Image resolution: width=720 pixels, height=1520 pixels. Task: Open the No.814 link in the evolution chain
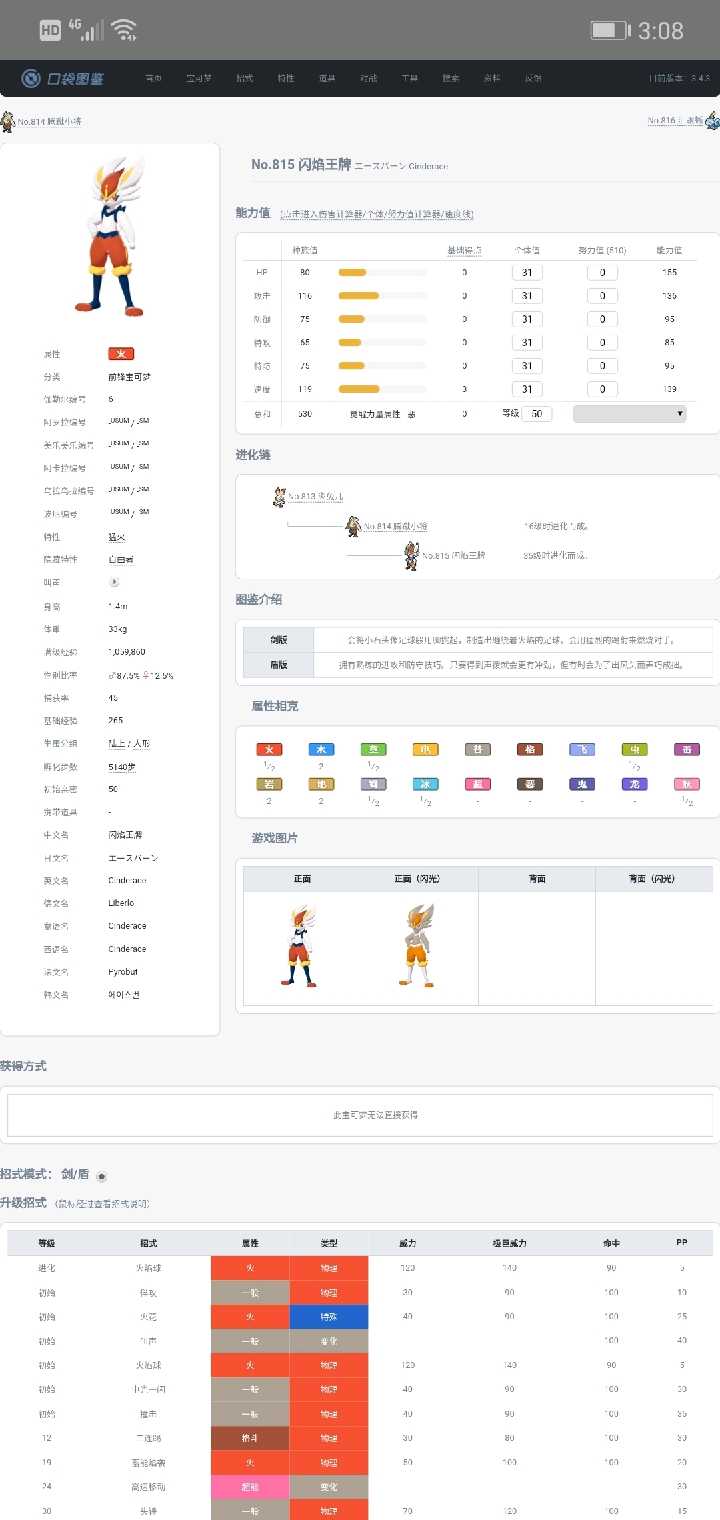(396, 526)
